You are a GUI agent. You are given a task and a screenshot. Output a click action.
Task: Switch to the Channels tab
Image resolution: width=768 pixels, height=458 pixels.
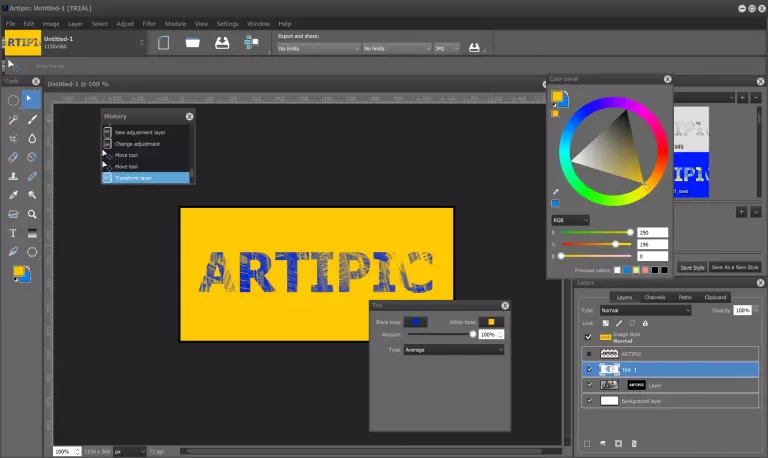pyautogui.click(x=655, y=297)
